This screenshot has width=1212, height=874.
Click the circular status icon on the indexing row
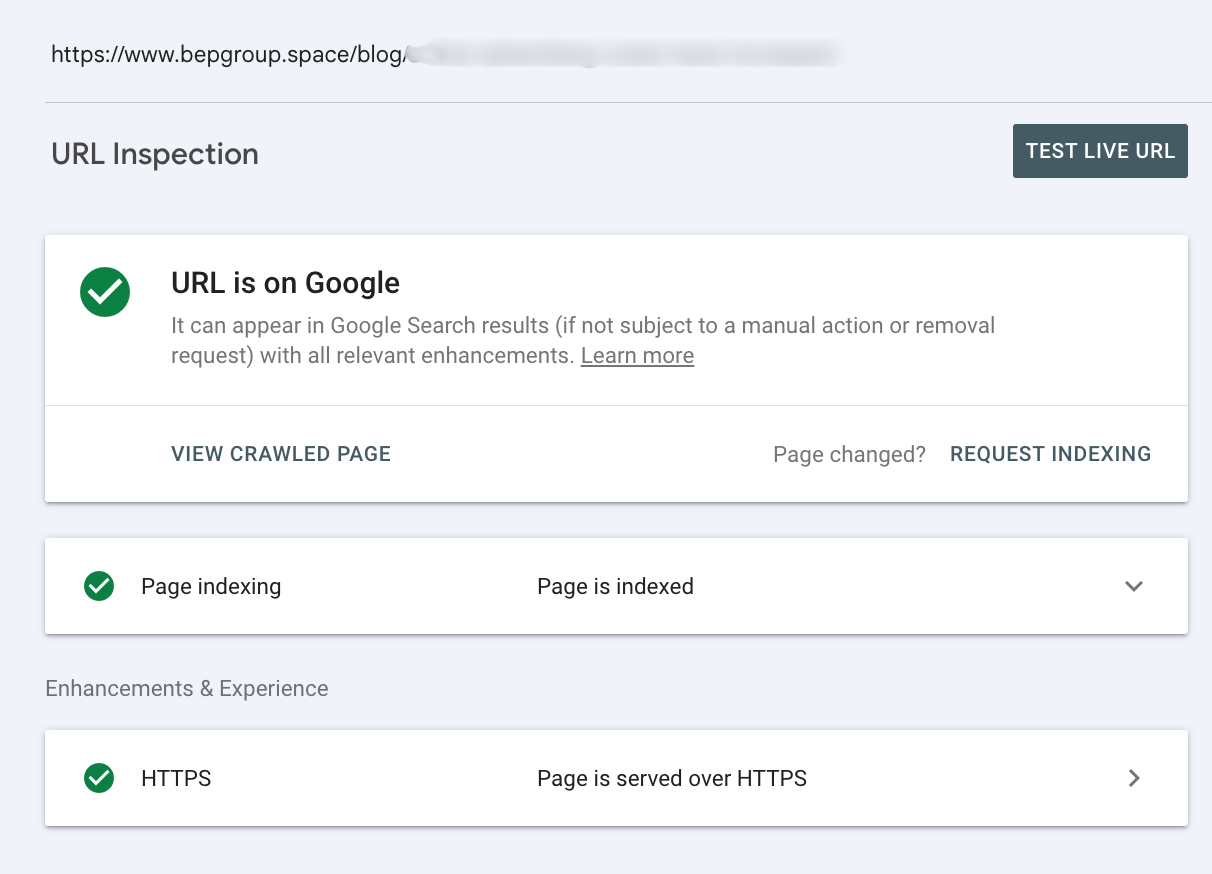[x=98, y=586]
